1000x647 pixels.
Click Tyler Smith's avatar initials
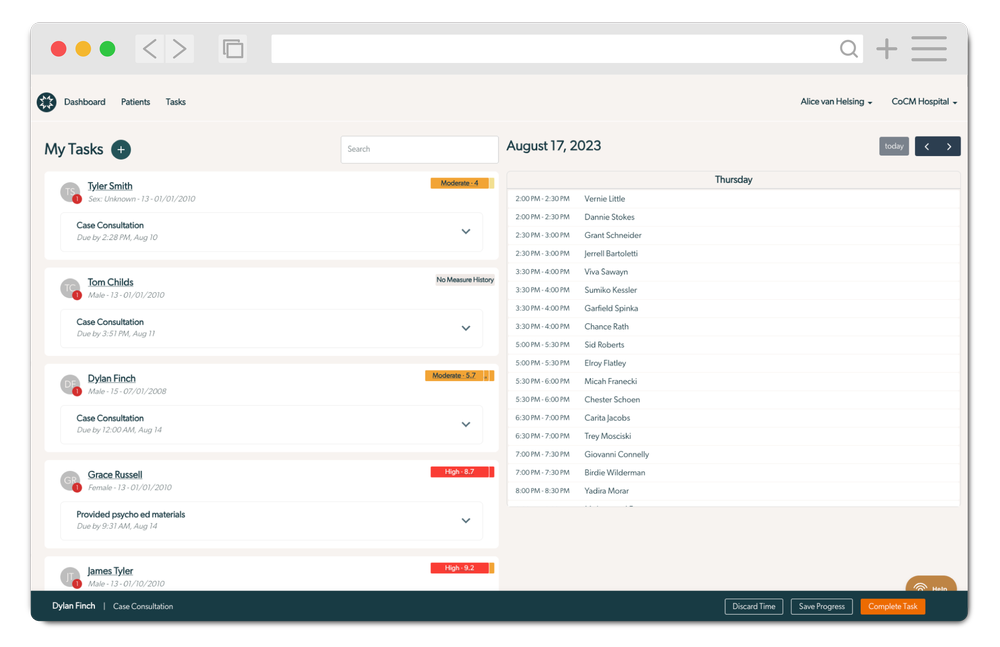(70, 191)
